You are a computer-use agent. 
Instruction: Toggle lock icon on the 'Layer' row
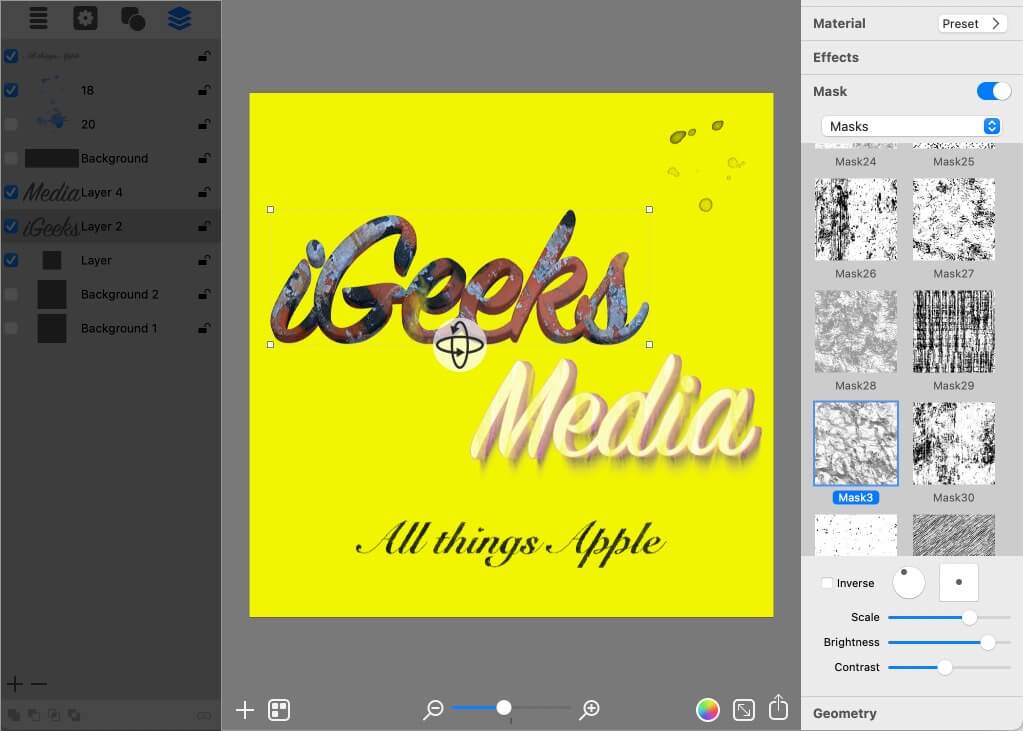pos(204,260)
